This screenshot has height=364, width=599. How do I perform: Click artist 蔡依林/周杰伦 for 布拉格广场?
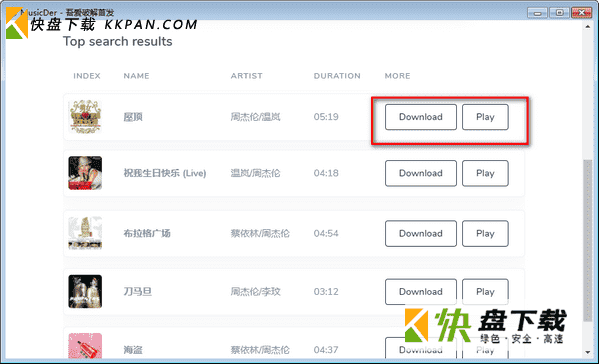pos(260,233)
